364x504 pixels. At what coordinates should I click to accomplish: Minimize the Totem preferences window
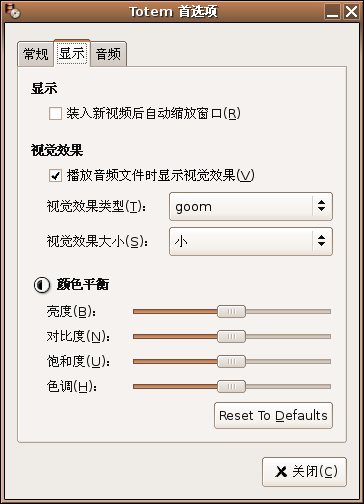point(332,12)
